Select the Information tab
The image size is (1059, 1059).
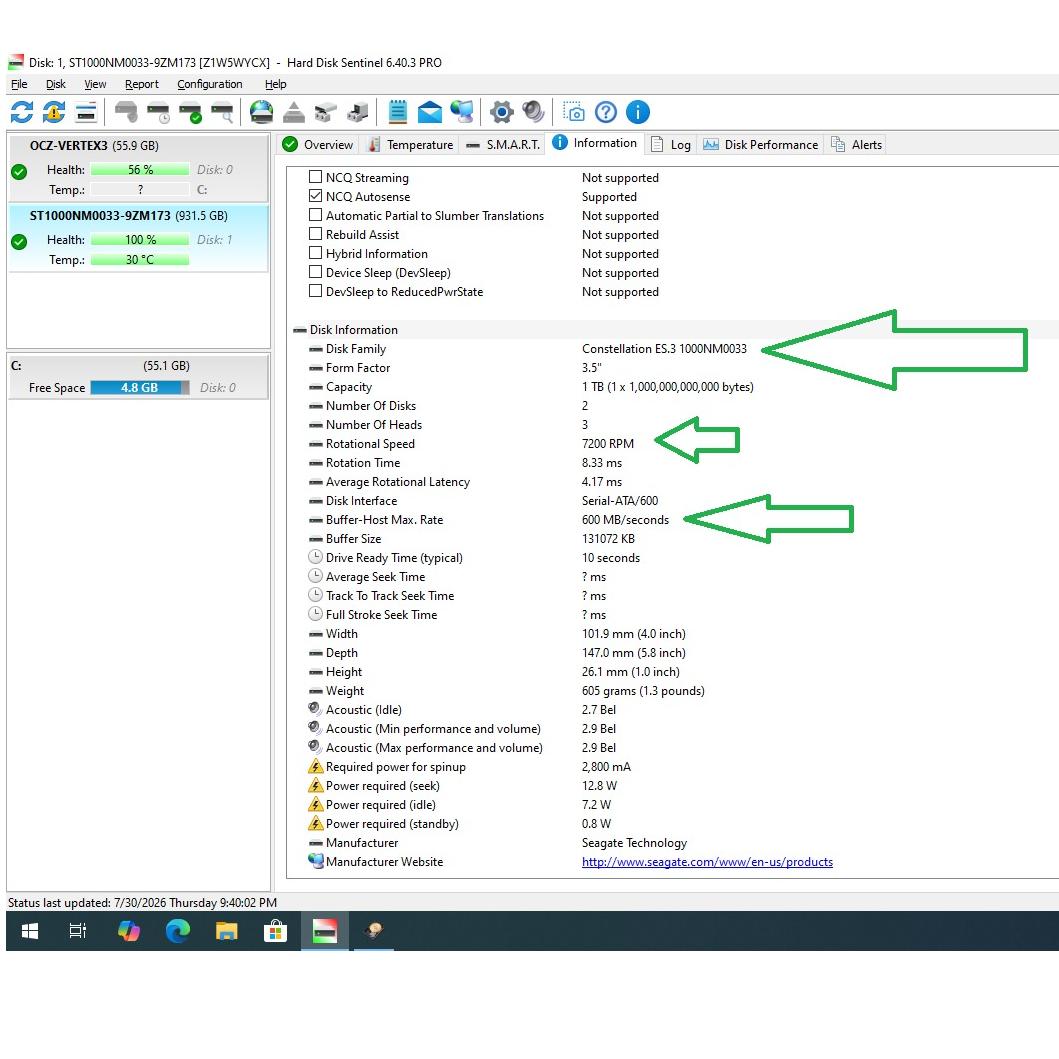pos(594,143)
